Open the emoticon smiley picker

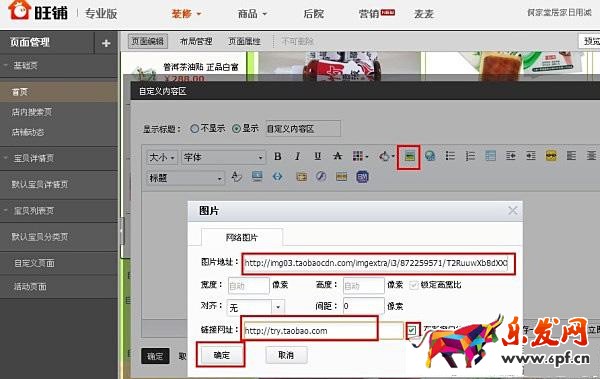click(551, 156)
